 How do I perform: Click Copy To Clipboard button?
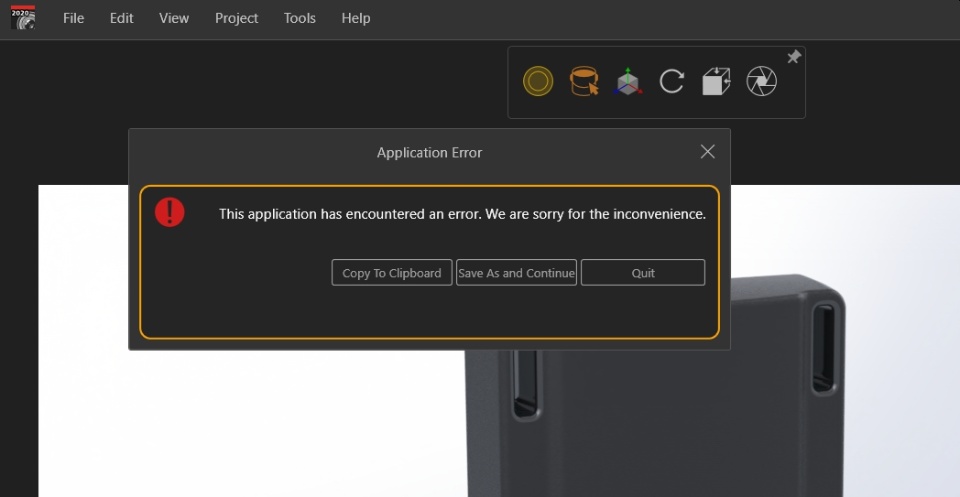tap(392, 272)
